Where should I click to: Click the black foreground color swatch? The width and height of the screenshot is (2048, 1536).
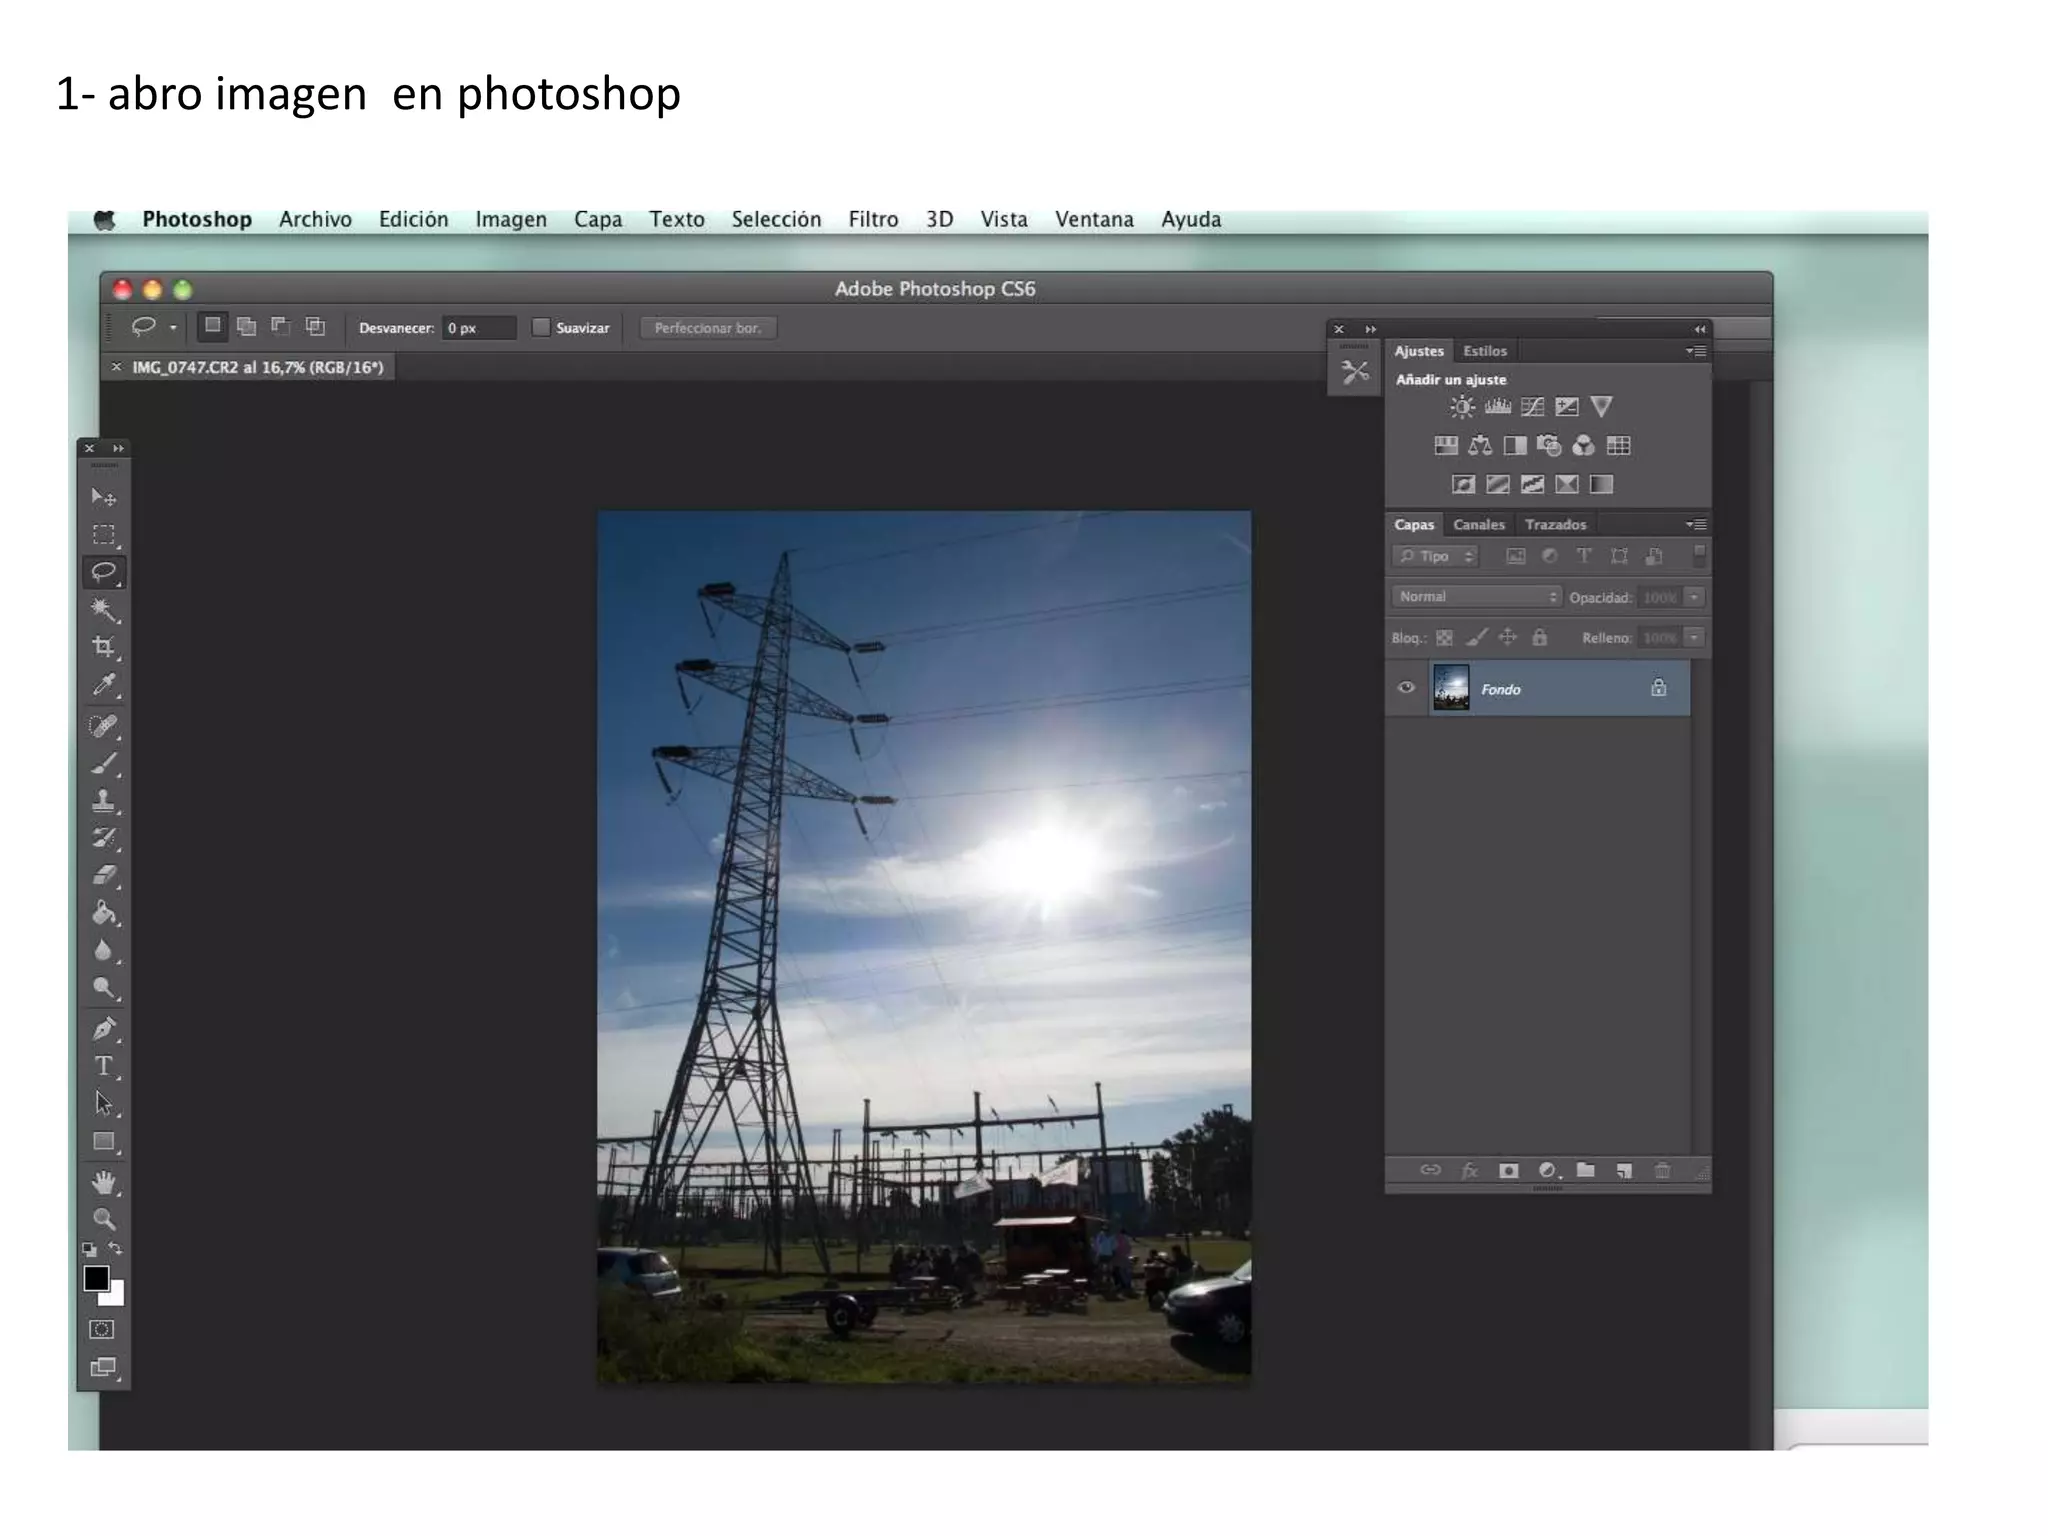click(x=96, y=1278)
